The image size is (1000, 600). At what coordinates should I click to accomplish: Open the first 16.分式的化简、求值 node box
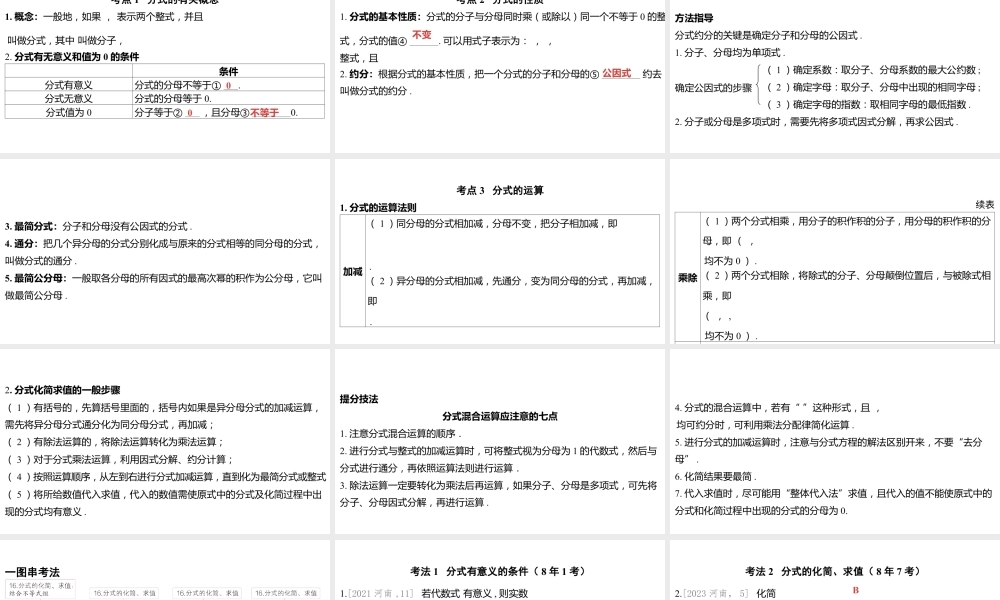pos(45,588)
